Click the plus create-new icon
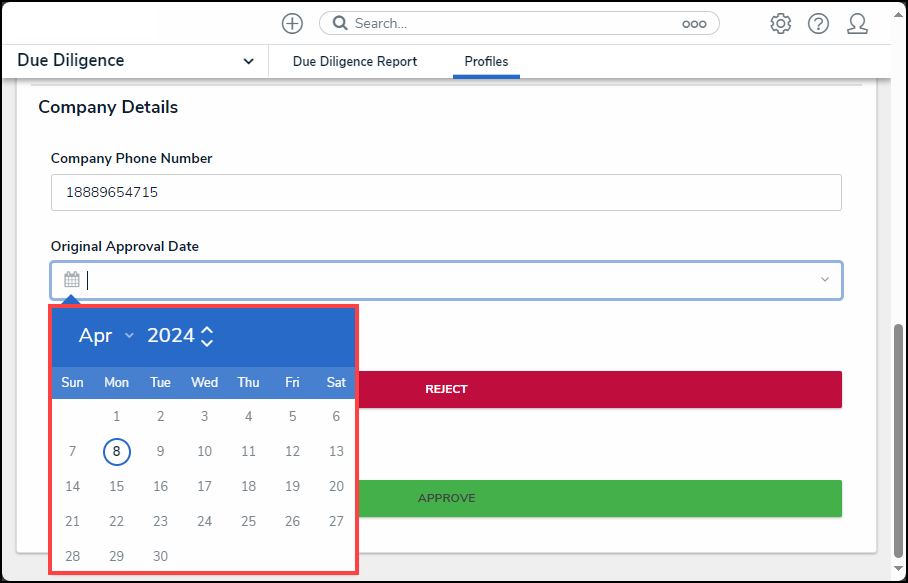Screen dimensions: 908x583 coord(292,24)
